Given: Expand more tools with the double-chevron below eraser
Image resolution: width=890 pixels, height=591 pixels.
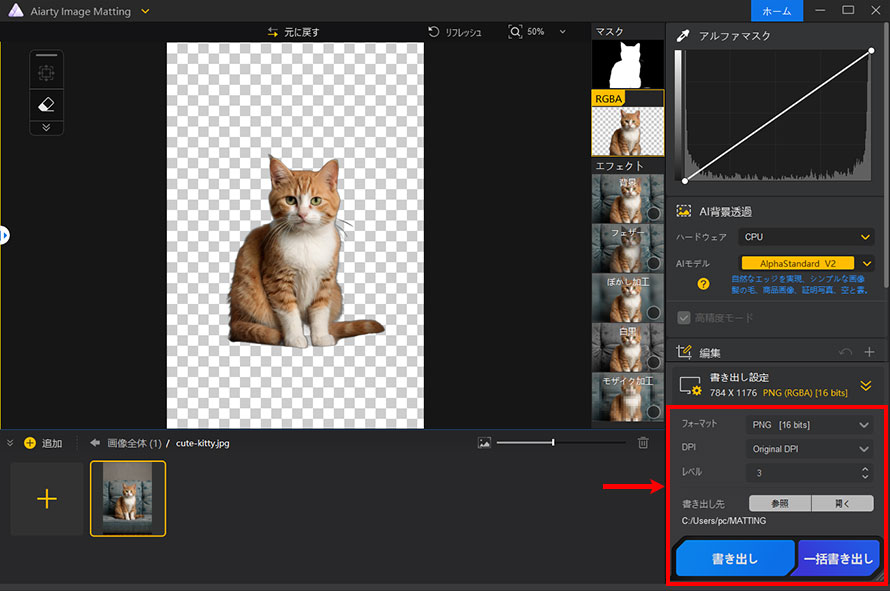Looking at the screenshot, I should coord(46,127).
